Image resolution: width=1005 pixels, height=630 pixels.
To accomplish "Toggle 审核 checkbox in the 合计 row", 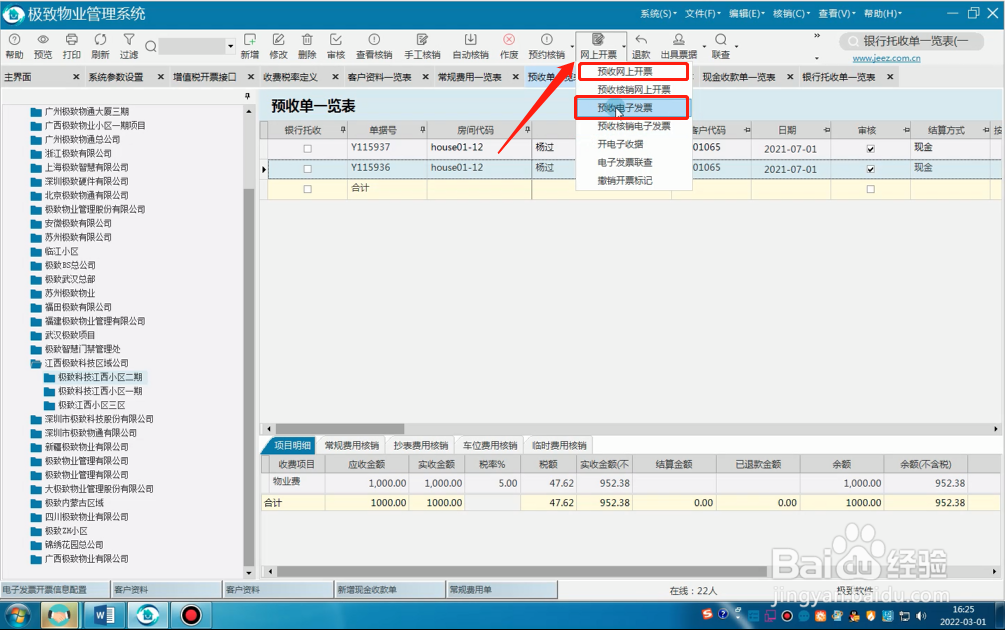I will tap(870, 189).
